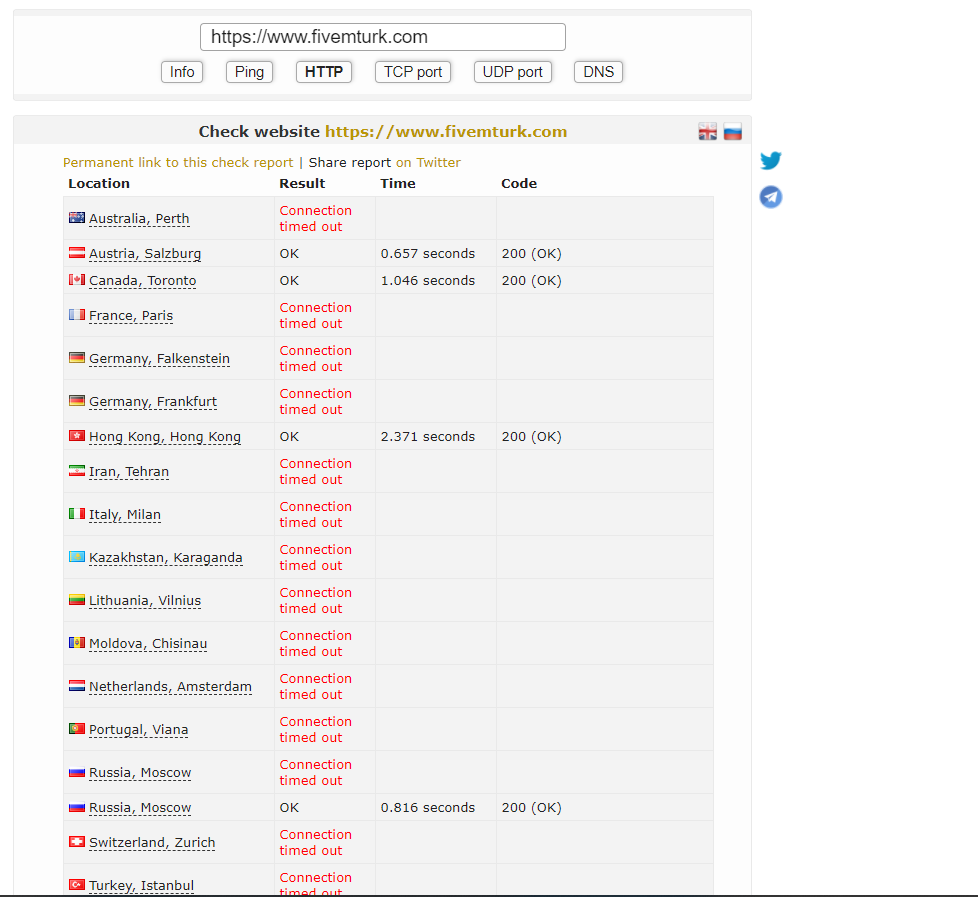Click the Germany Frankfurt flag icon
The image size is (978, 897).
(x=77, y=400)
